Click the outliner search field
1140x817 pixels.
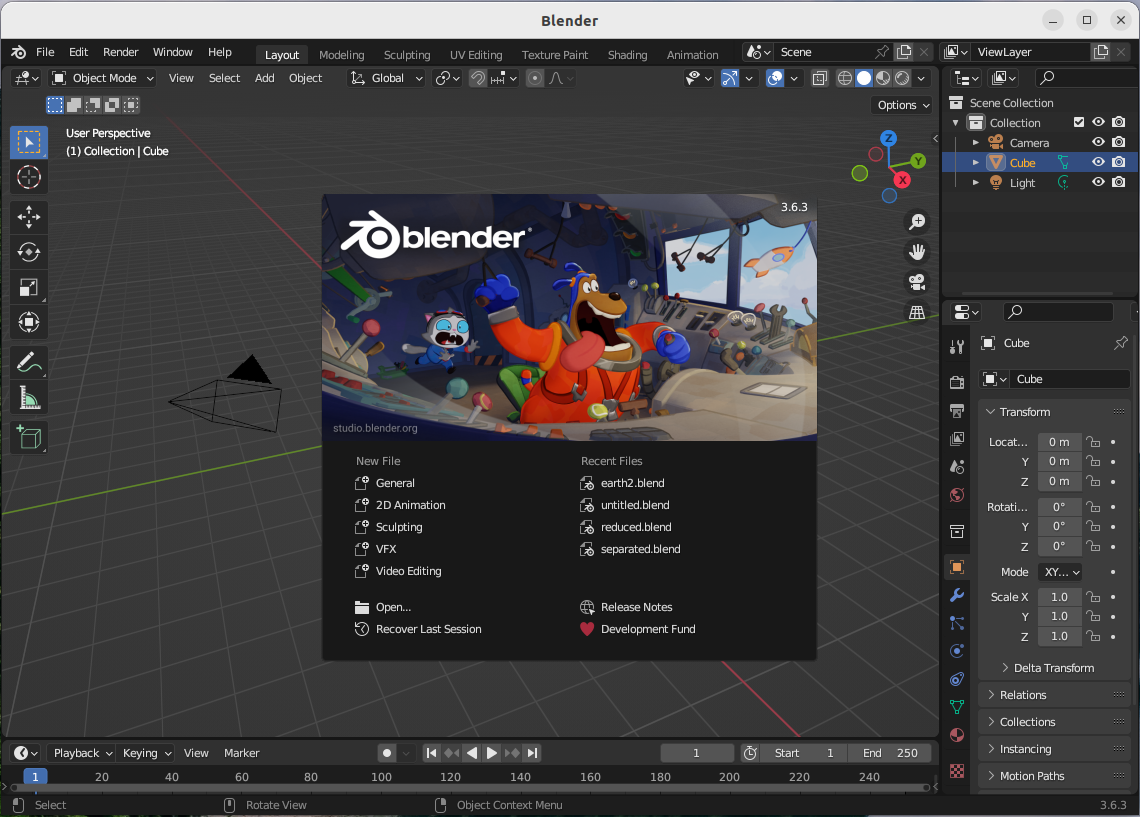(x=1083, y=78)
